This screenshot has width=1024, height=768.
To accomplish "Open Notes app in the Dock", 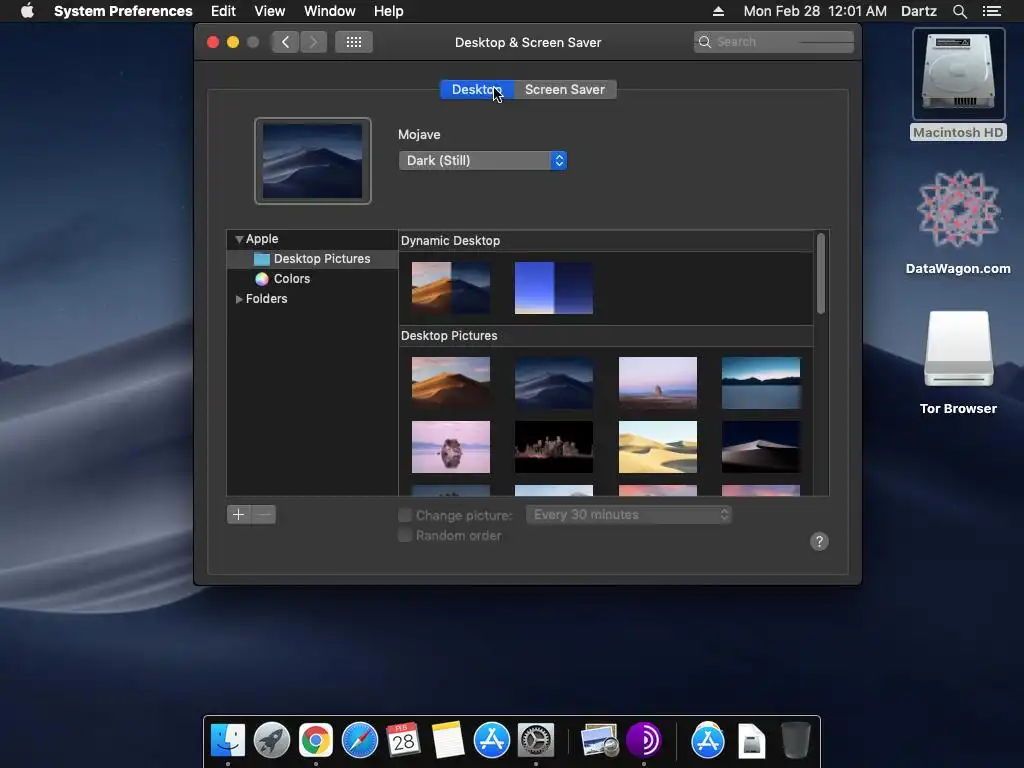I will (448, 740).
